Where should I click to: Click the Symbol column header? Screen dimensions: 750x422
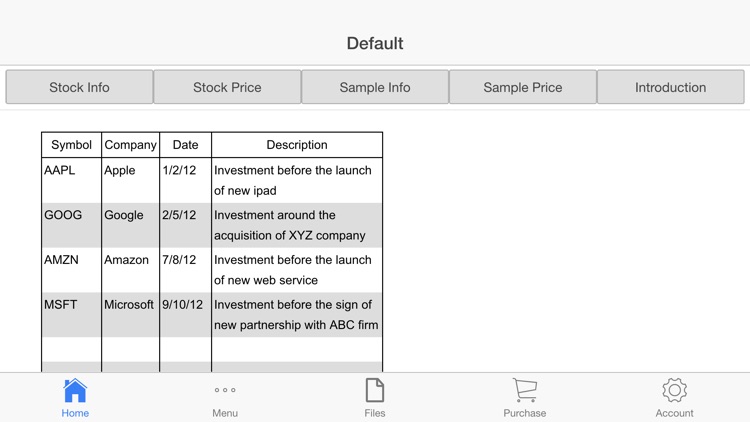[71, 145]
